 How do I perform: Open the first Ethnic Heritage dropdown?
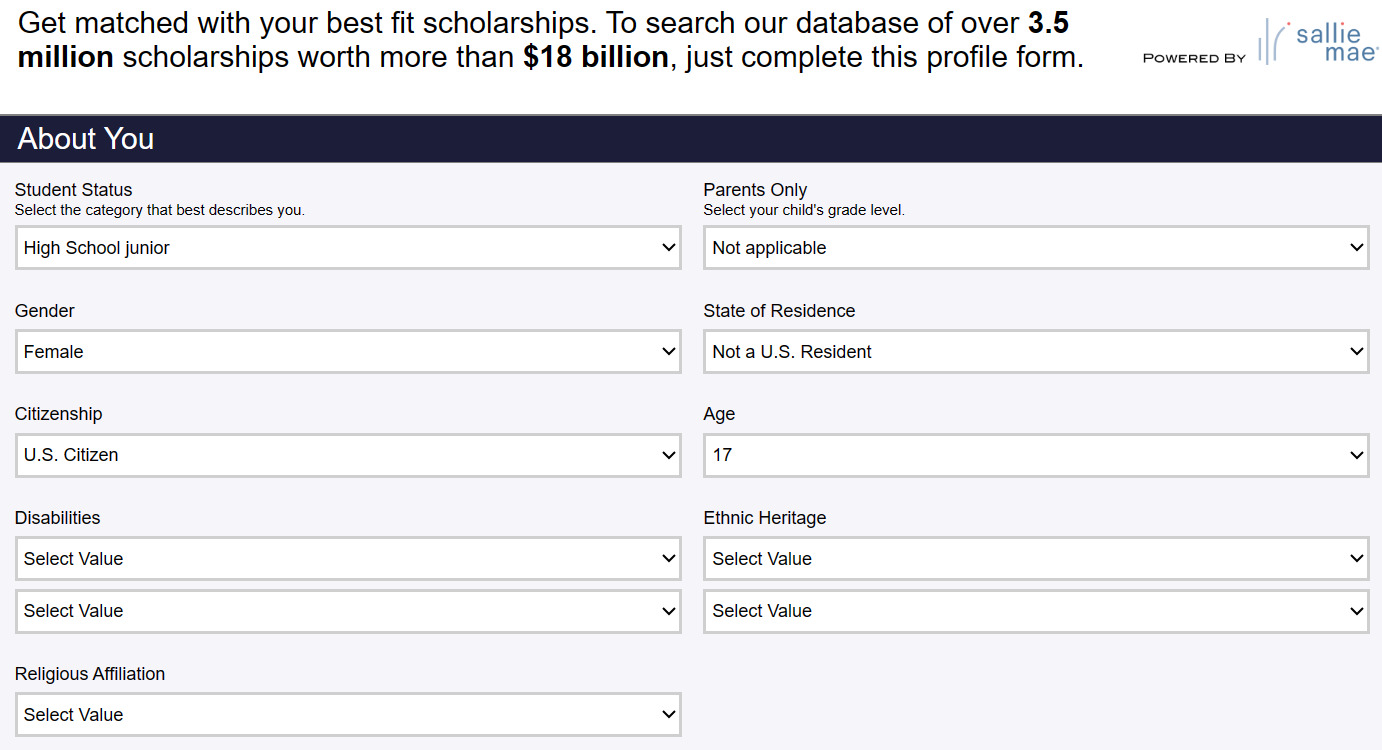point(1036,558)
